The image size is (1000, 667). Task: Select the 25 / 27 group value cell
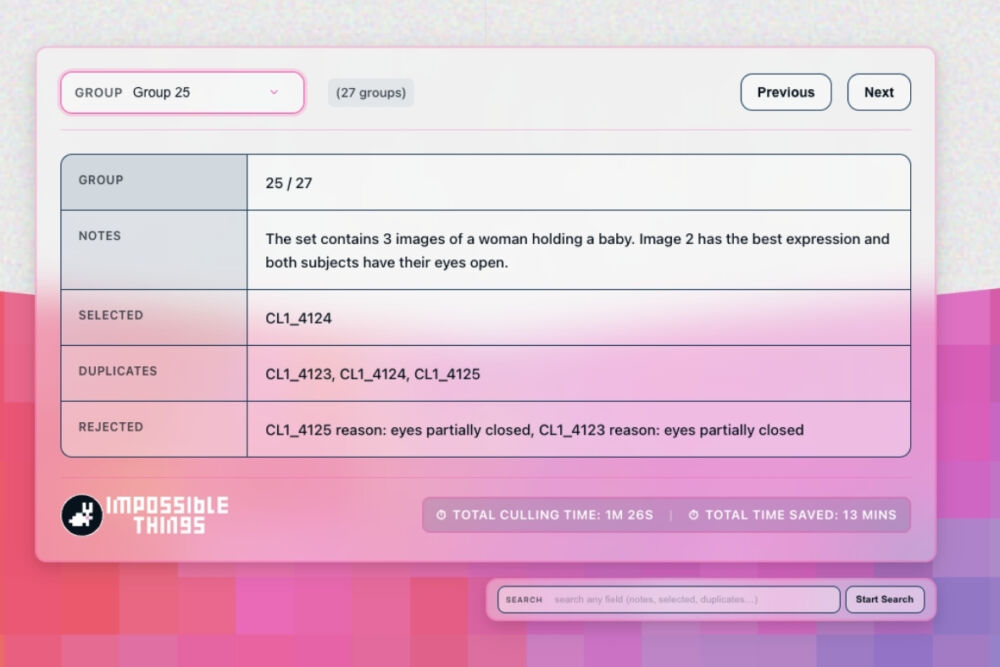tap(289, 183)
